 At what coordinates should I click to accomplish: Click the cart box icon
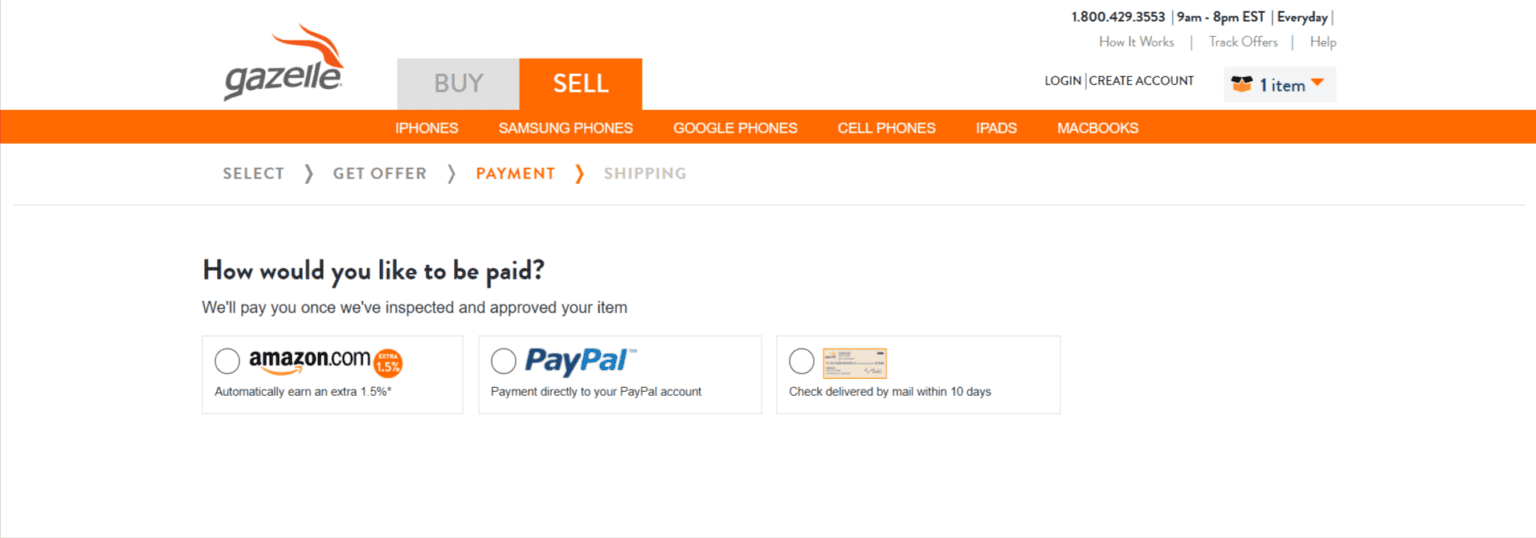point(1242,85)
